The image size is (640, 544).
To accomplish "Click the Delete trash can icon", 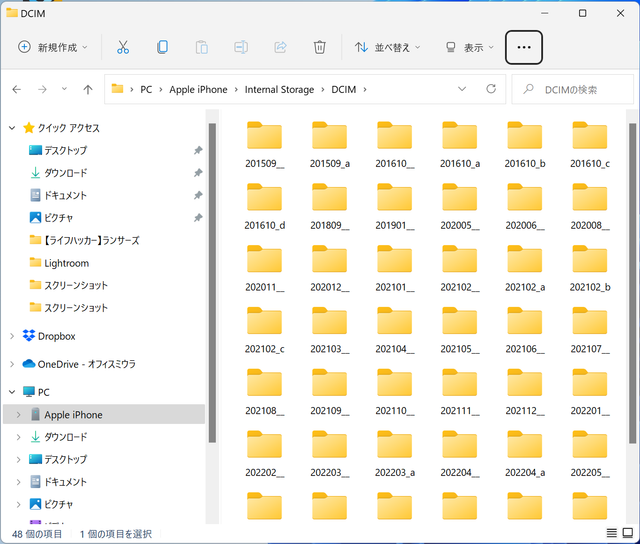I will tap(319, 47).
